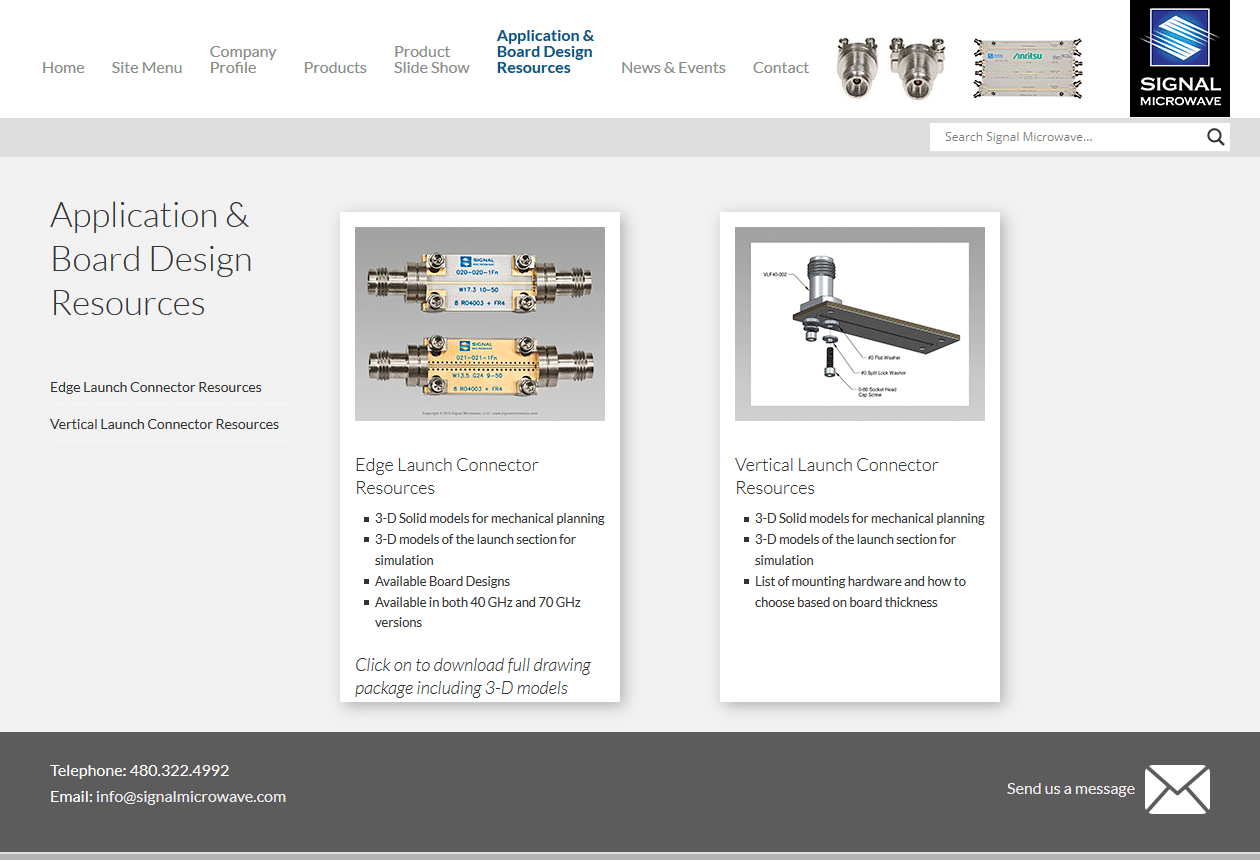1260x860 pixels.
Task: Open the Products menu
Action: pyautogui.click(x=335, y=68)
